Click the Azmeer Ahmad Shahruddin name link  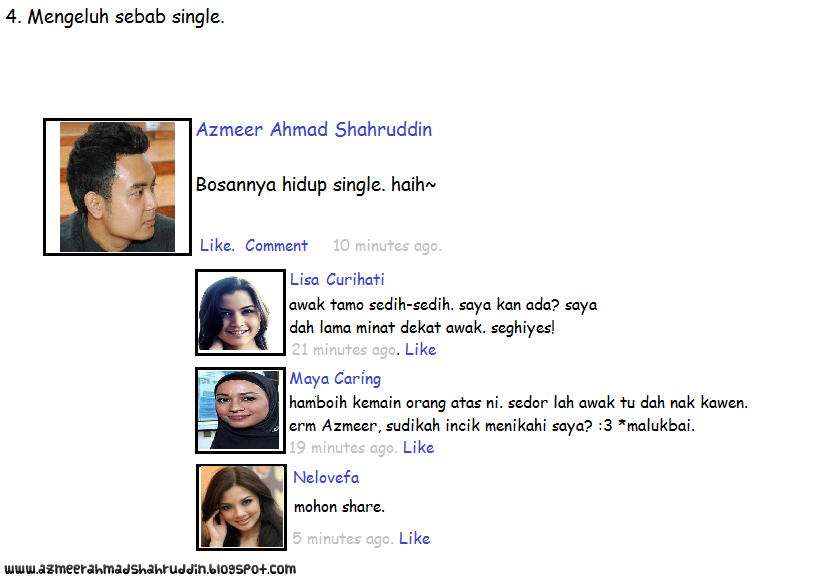click(314, 130)
